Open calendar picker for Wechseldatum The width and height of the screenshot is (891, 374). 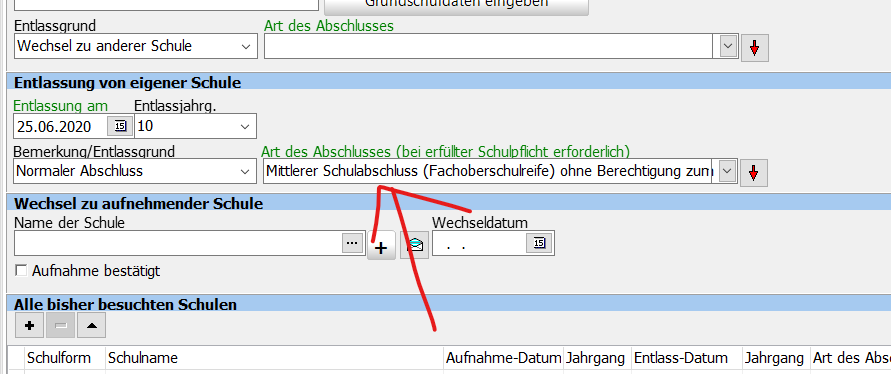[x=539, y=243]
